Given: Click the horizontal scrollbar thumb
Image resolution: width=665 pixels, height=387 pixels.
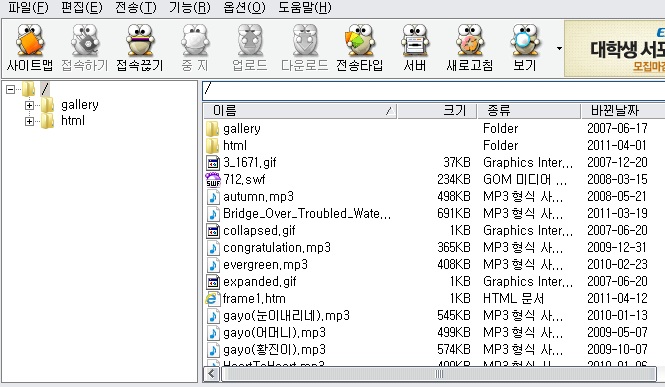Looking at the screenshot, I should 439,374.
